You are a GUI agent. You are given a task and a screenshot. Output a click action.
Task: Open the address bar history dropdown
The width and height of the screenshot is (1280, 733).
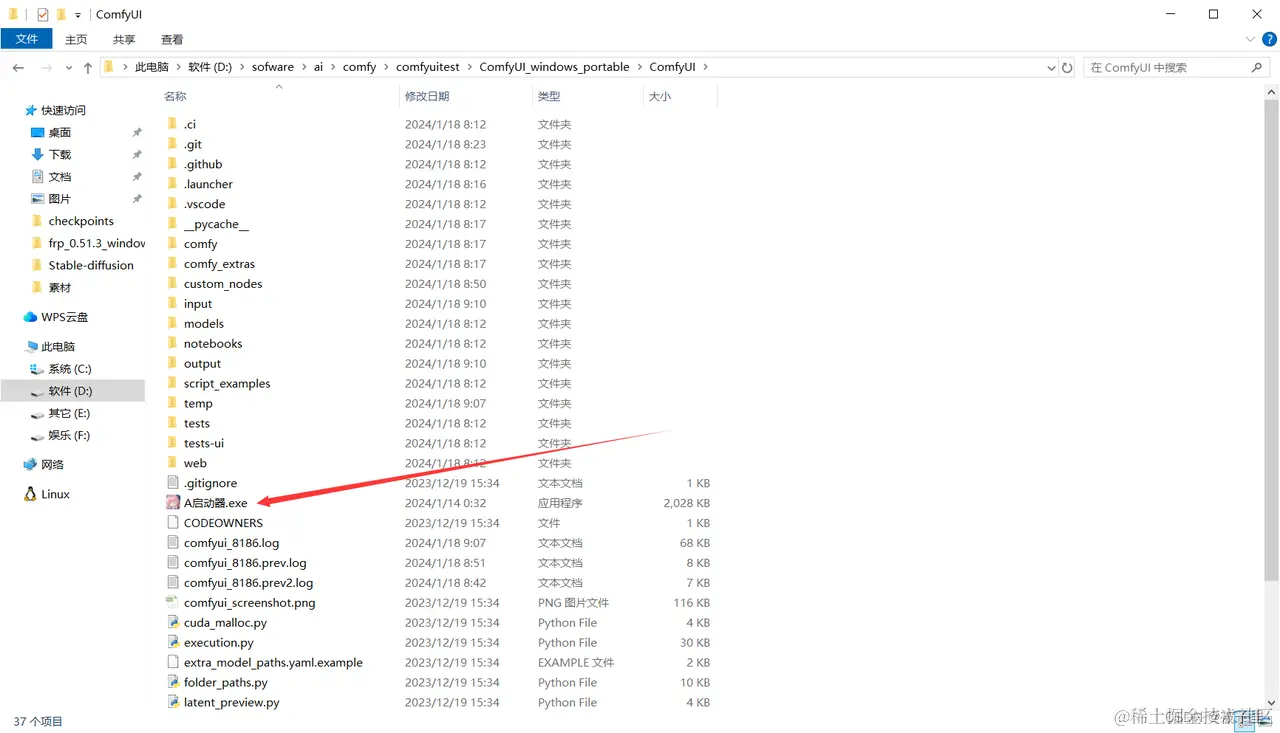pos(1051,67)
